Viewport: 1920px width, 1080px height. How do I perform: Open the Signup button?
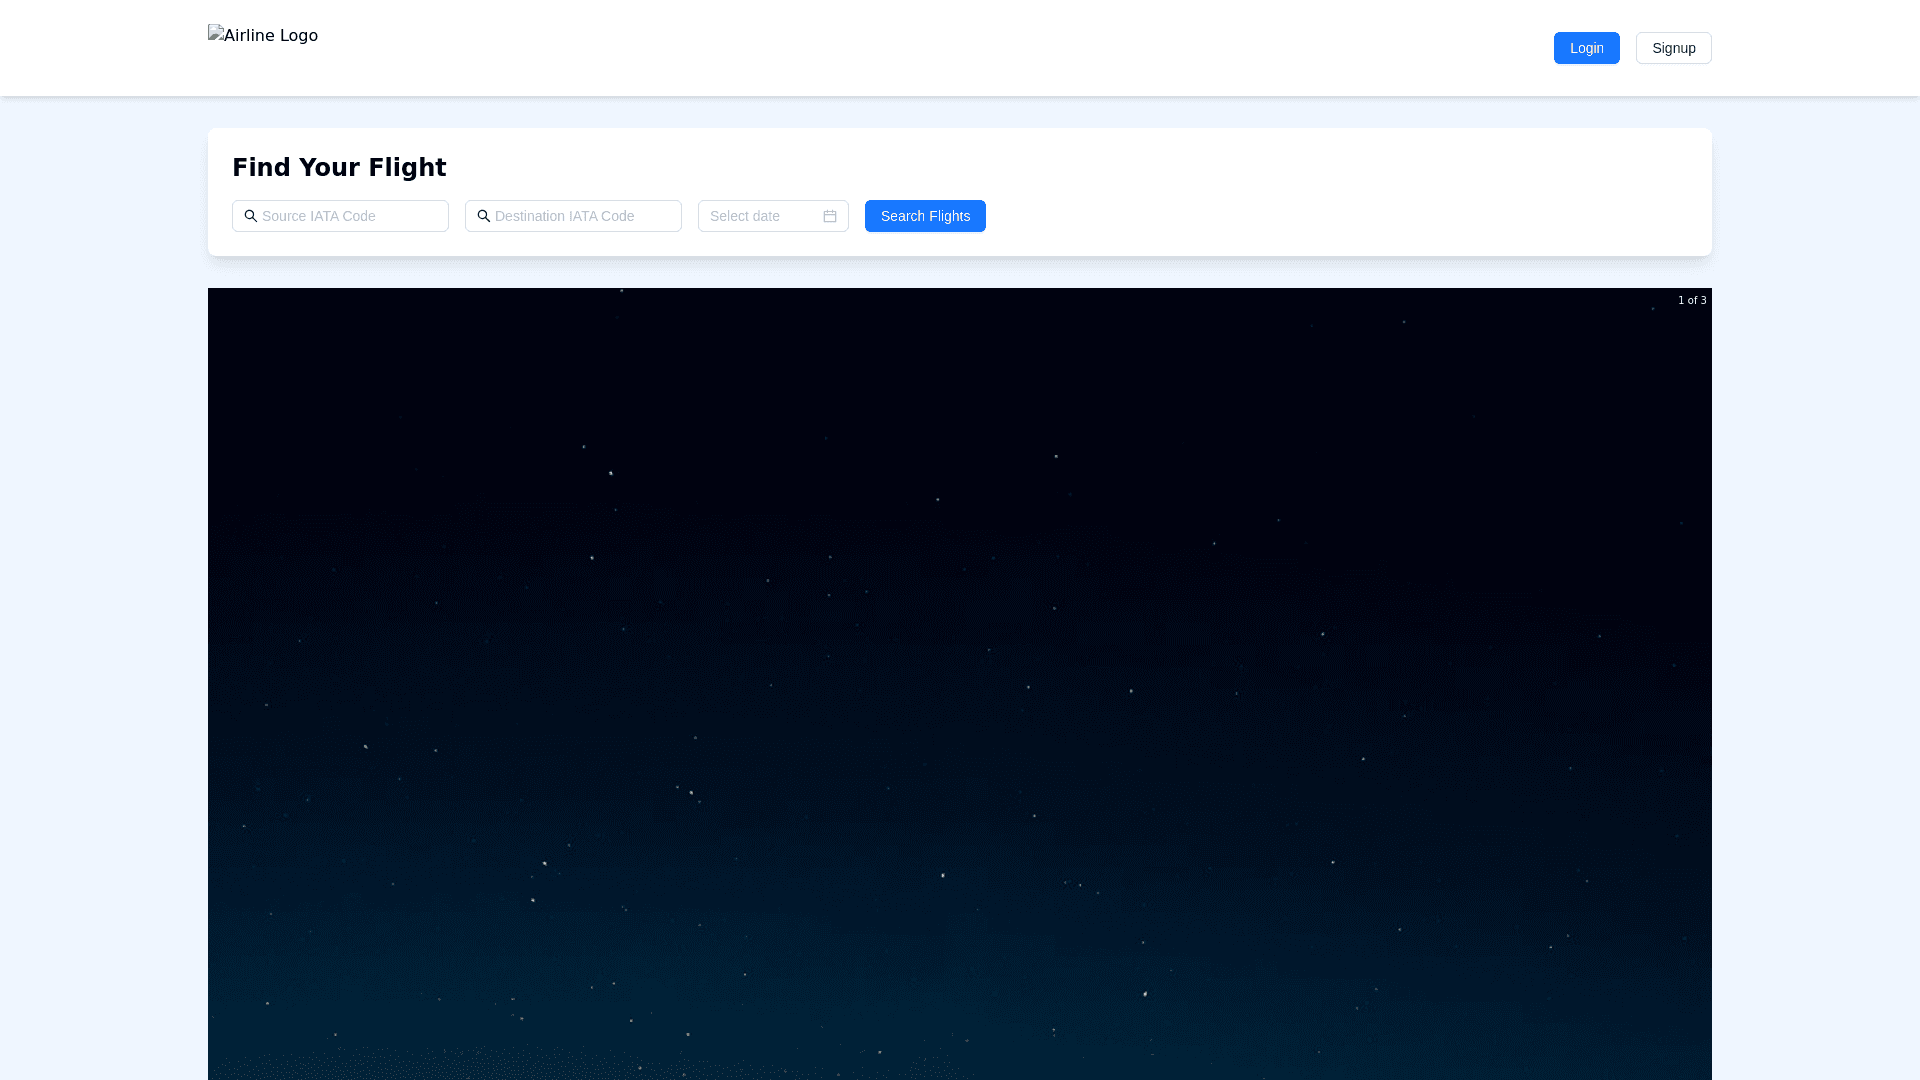click(1673, 48)
